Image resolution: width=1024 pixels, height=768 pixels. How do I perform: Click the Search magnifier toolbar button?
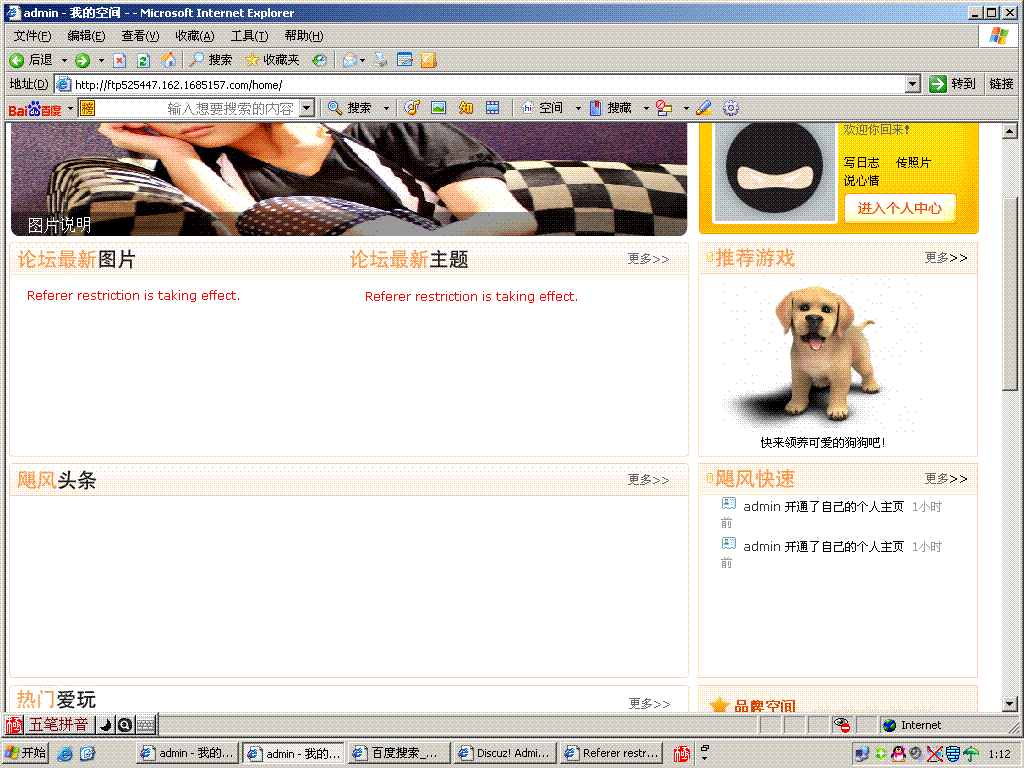tap(210, 60)
